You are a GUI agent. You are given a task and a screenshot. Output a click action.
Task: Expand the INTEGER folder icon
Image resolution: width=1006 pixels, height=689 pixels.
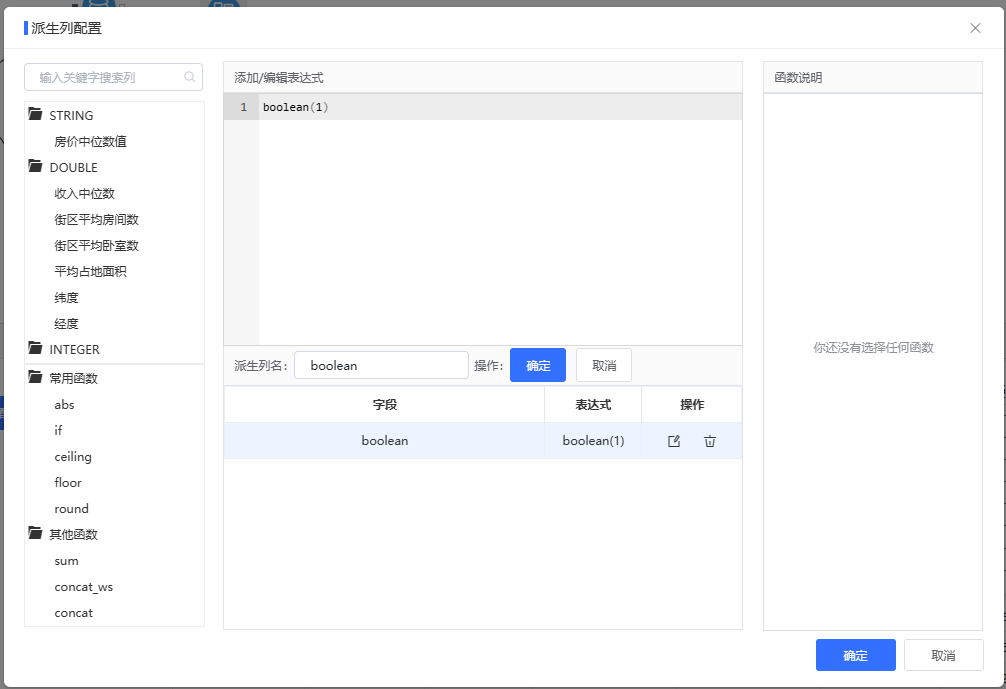click(35, 348)
